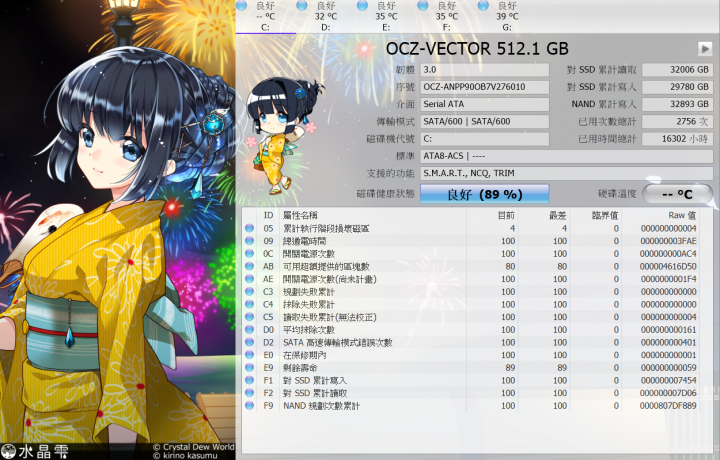Click the blue status icon for attribute F2
The image size is (720, 460).
click(x=249, y=393)
